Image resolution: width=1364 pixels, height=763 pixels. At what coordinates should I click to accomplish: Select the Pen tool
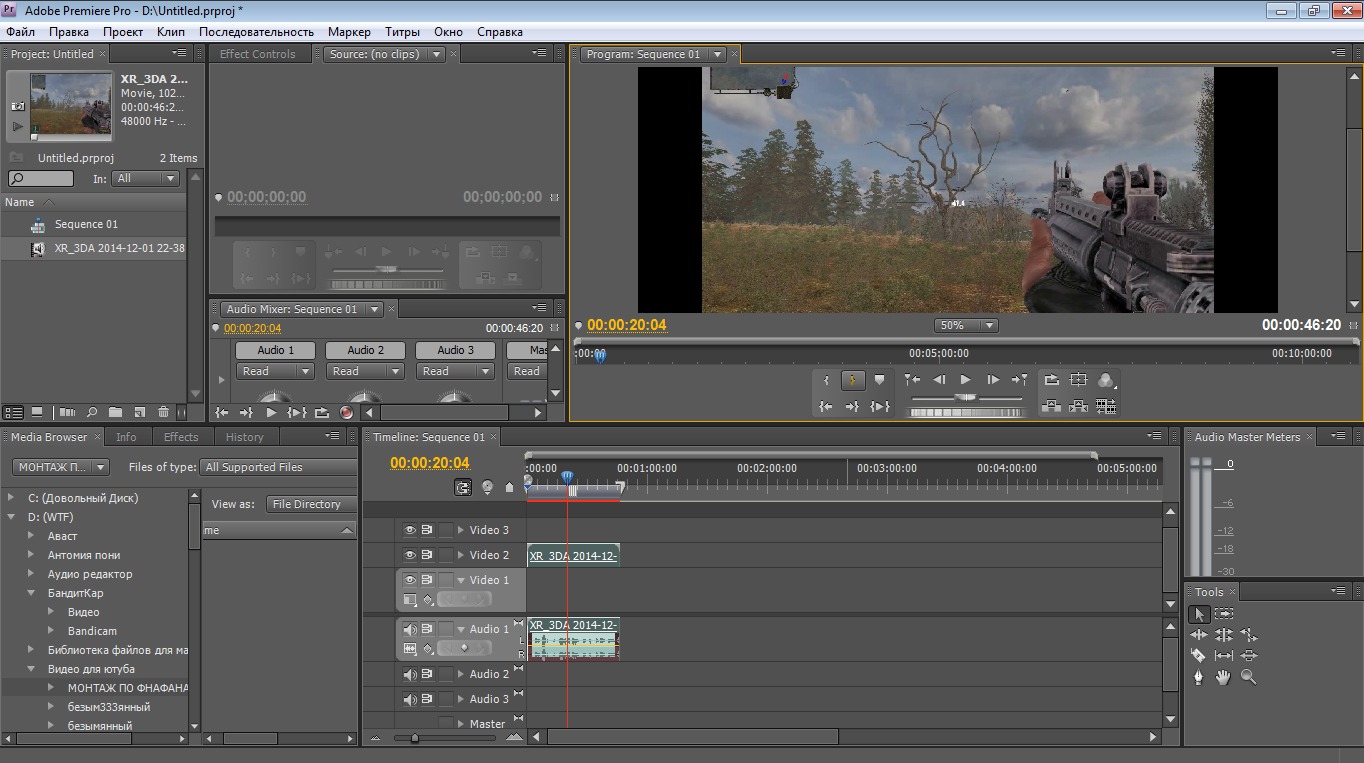coord(1199,677)
